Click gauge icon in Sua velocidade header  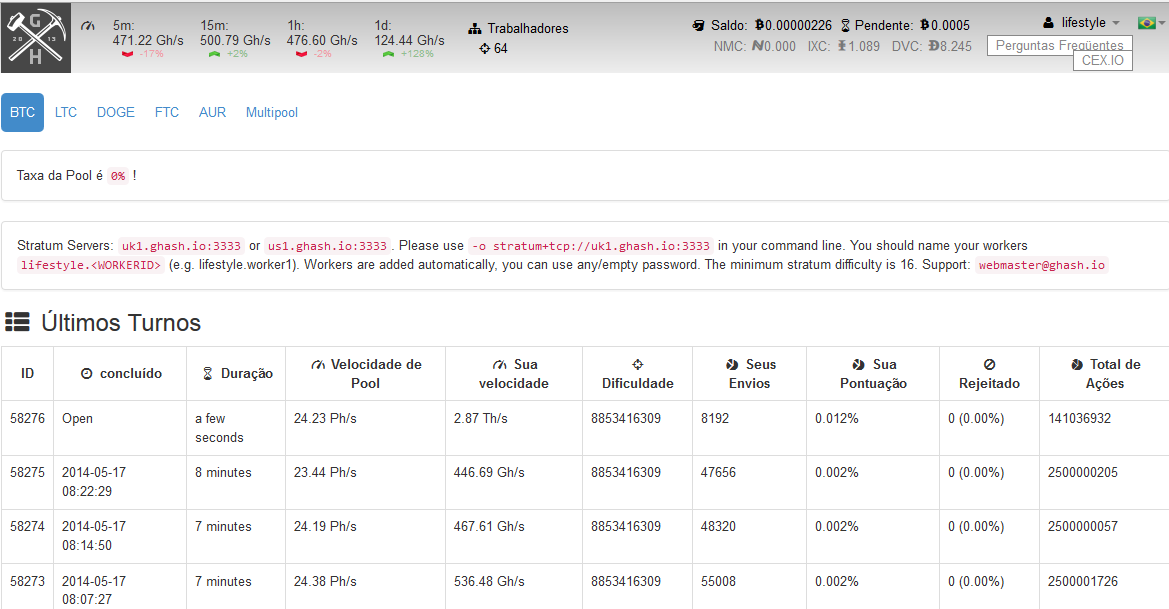point(500,365)
